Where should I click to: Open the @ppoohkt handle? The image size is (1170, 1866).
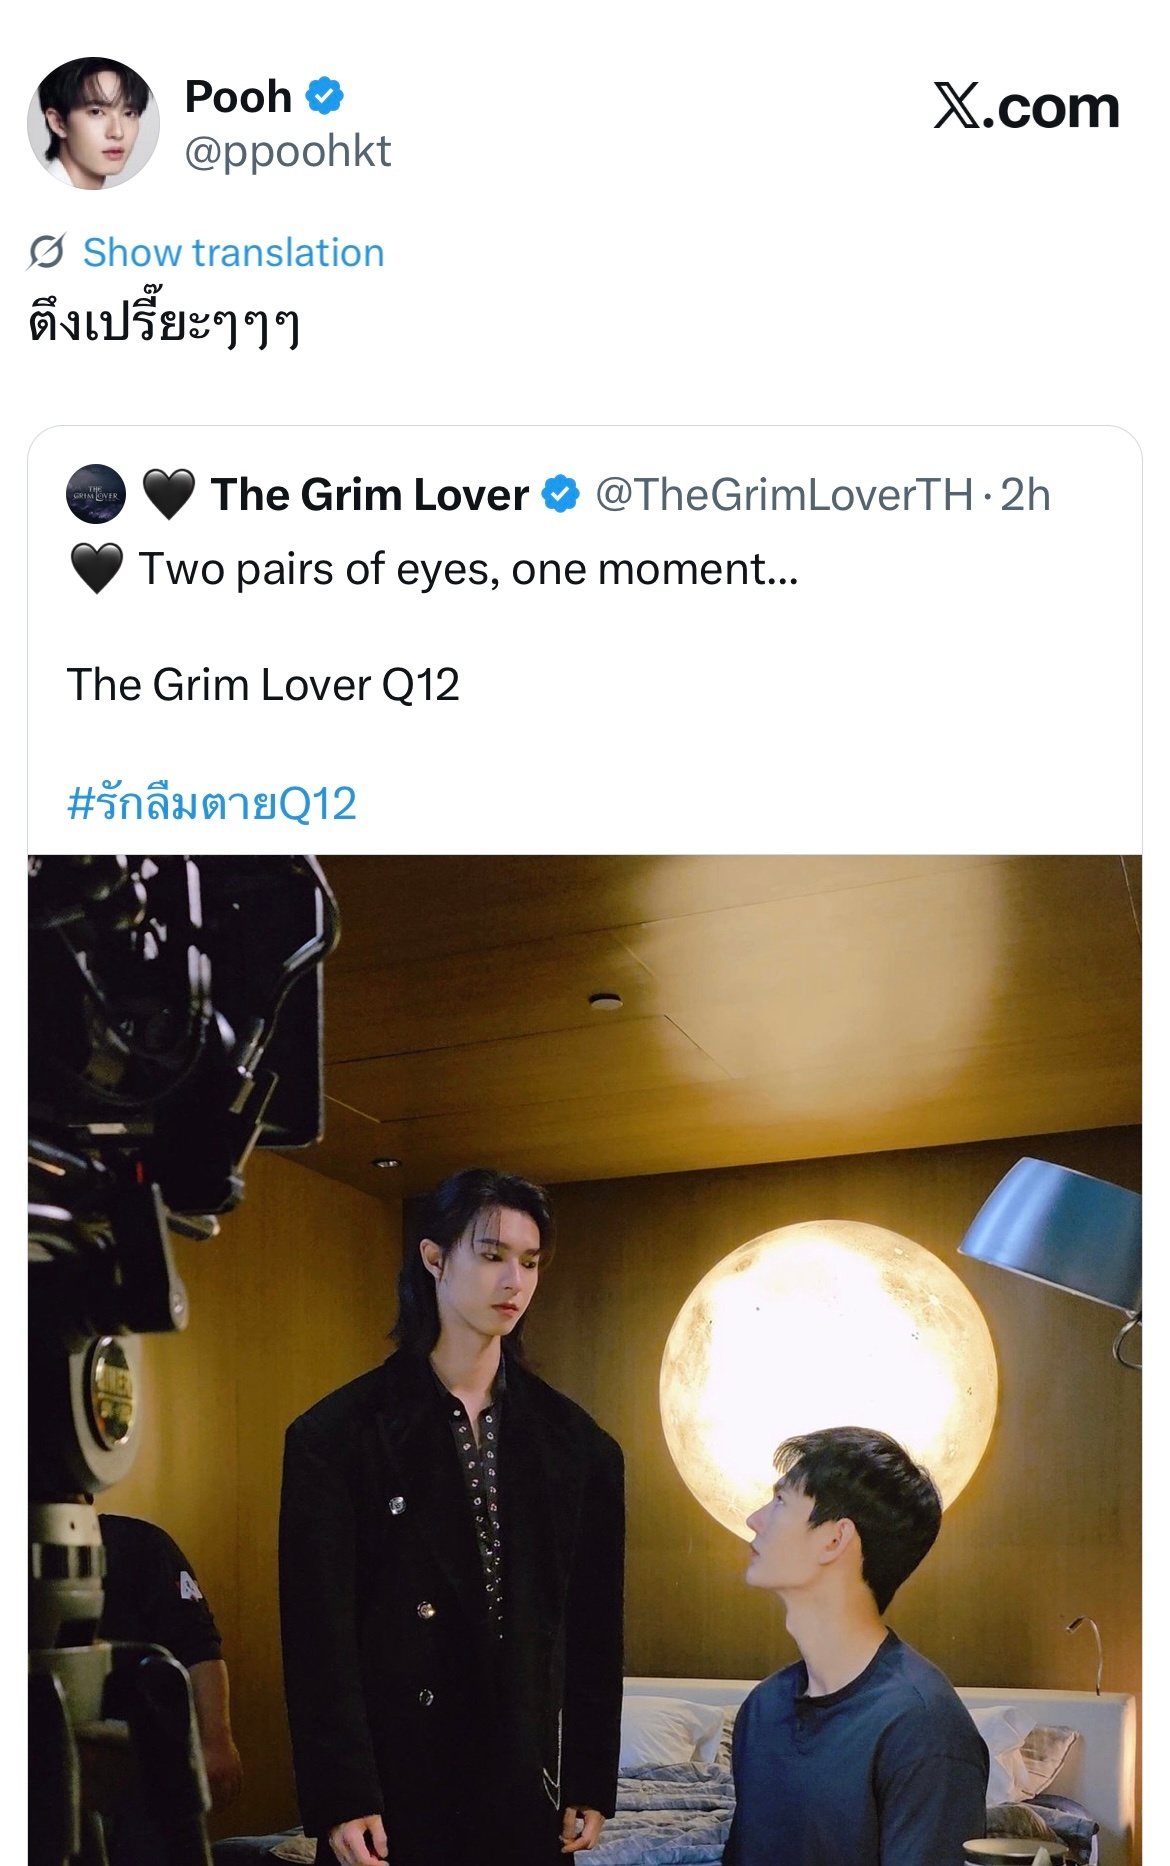[x=288, y=151]
